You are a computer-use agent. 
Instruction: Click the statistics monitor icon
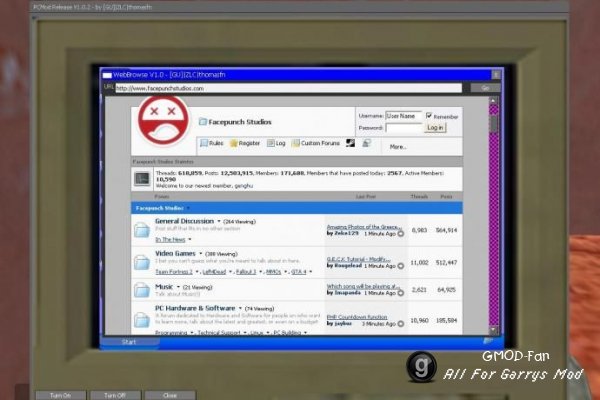142,178
